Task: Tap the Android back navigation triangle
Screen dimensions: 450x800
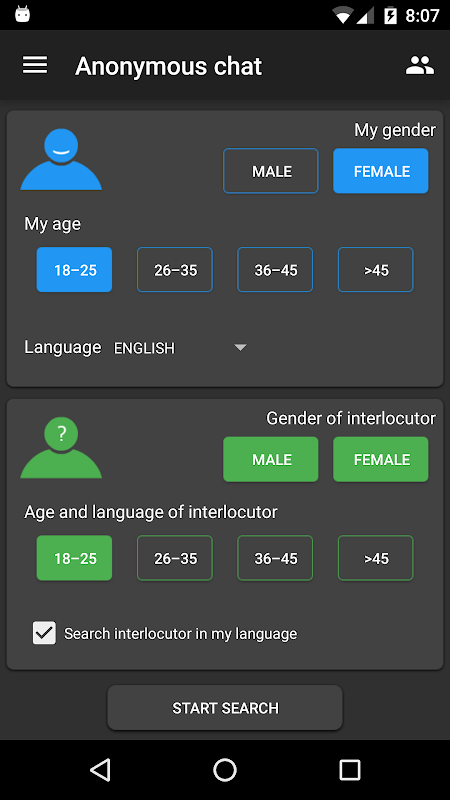Action: point(100,769)
